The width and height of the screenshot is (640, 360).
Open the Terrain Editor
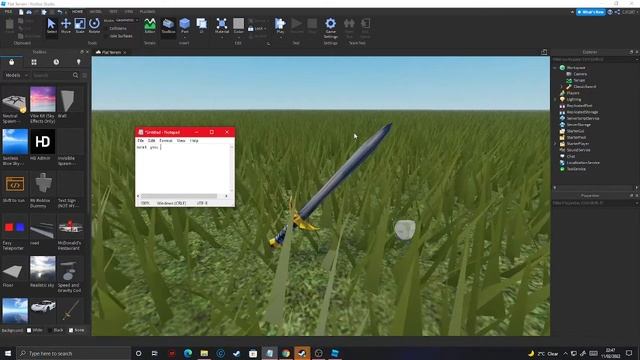click(x=150, y=26)
